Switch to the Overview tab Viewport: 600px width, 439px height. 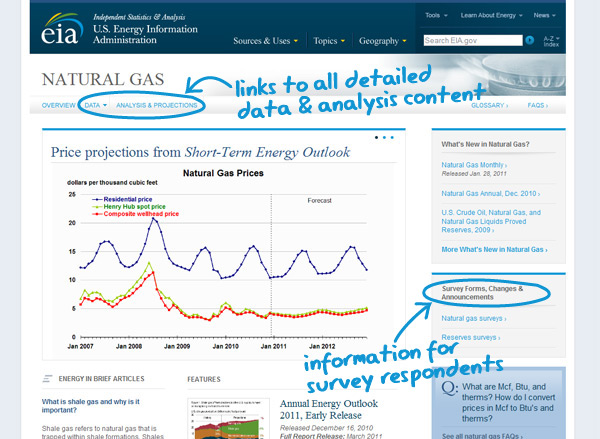tap(59, 105)
